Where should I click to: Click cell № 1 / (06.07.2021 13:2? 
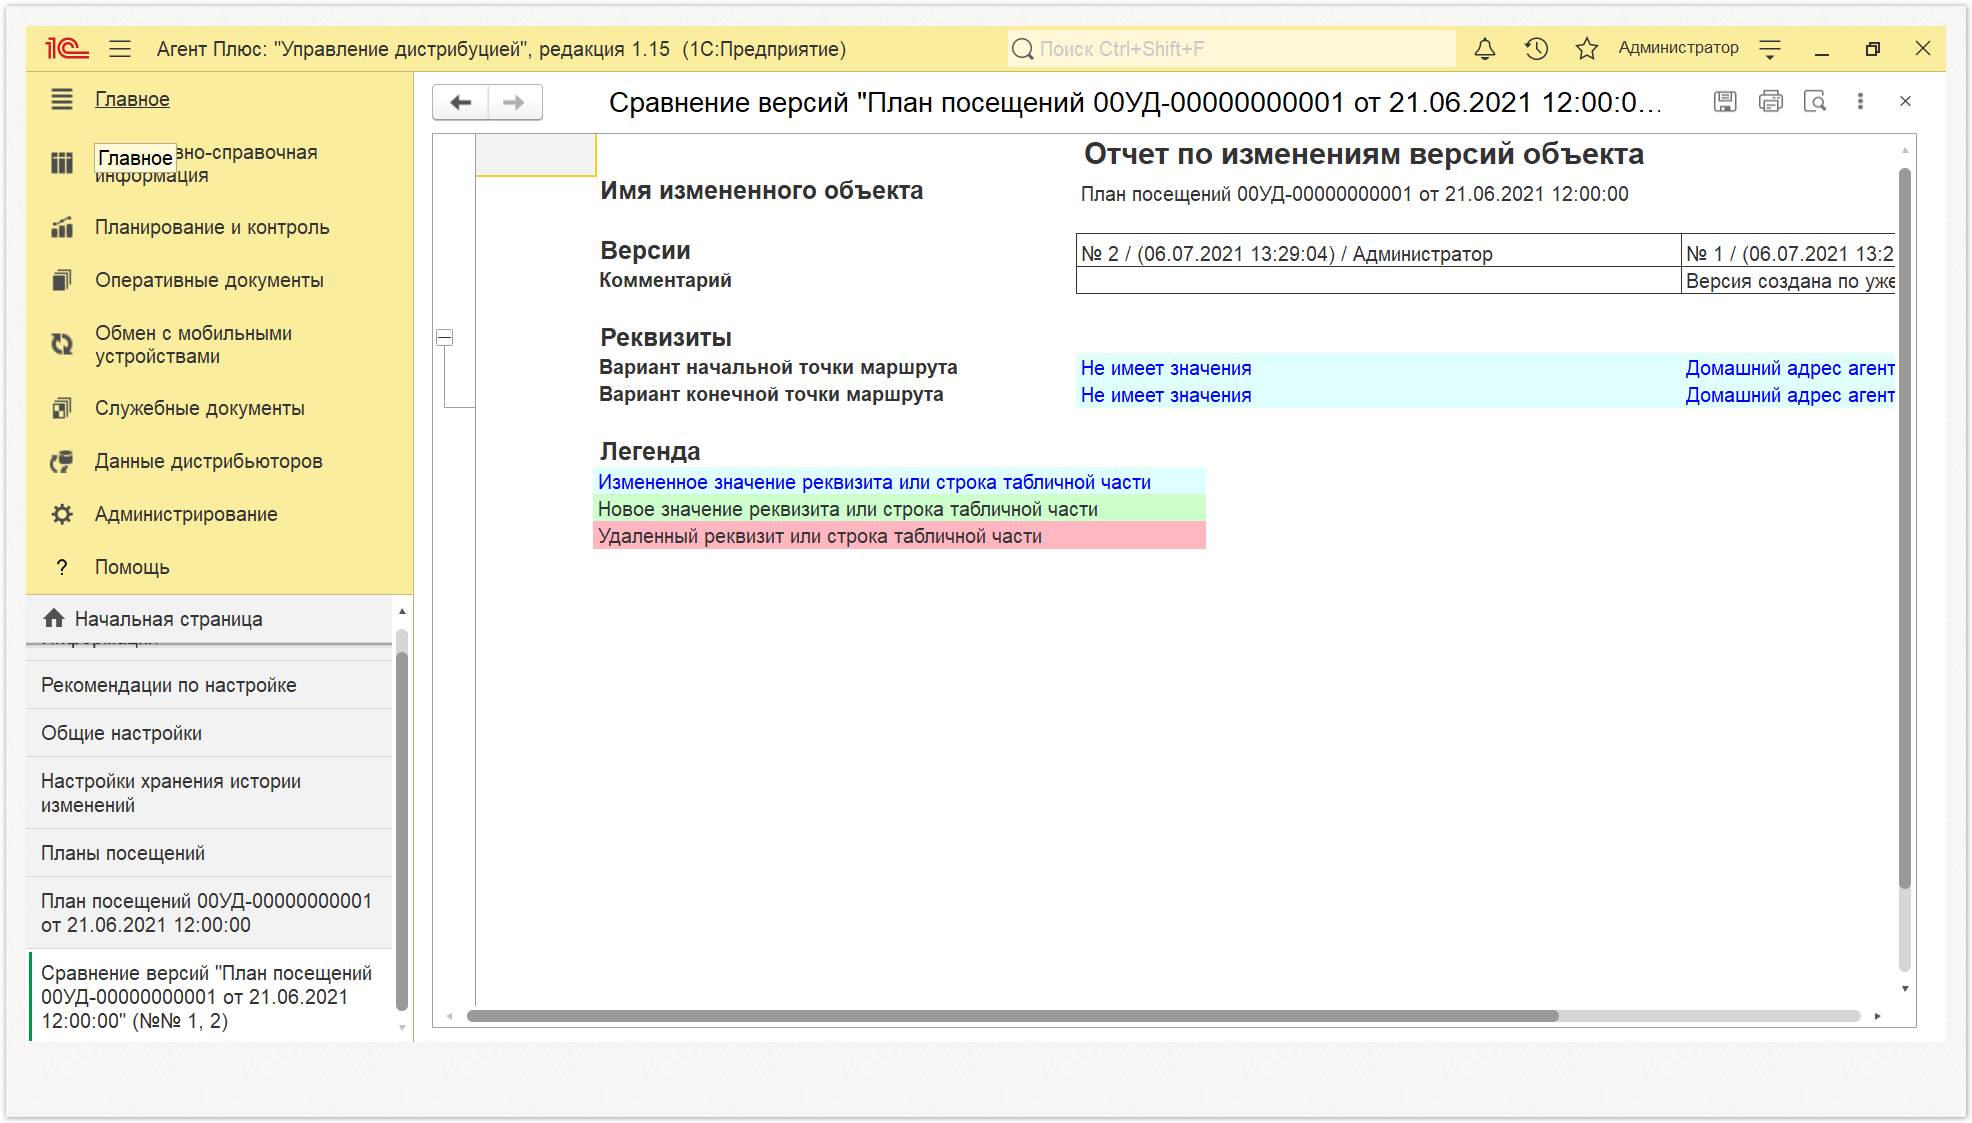point(1788,253)
